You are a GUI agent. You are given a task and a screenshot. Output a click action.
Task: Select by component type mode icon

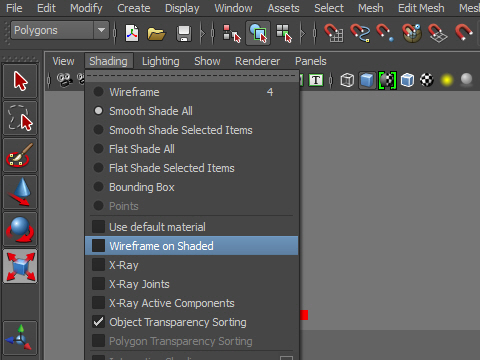284,33
